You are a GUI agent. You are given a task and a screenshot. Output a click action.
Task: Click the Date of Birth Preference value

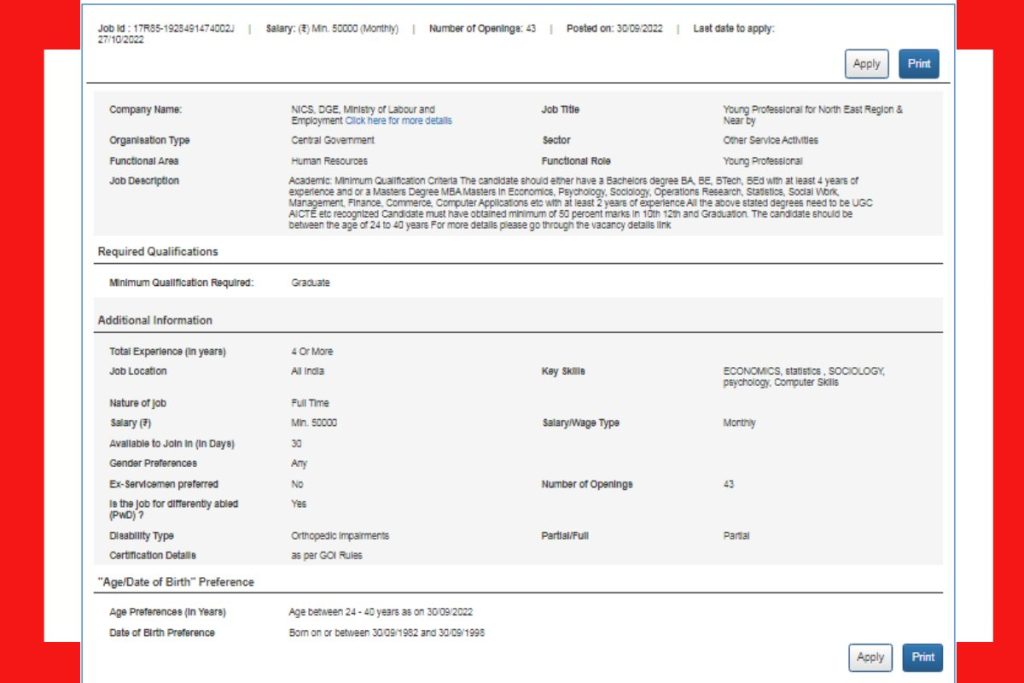pyautogui.click(x=386, y=634)
